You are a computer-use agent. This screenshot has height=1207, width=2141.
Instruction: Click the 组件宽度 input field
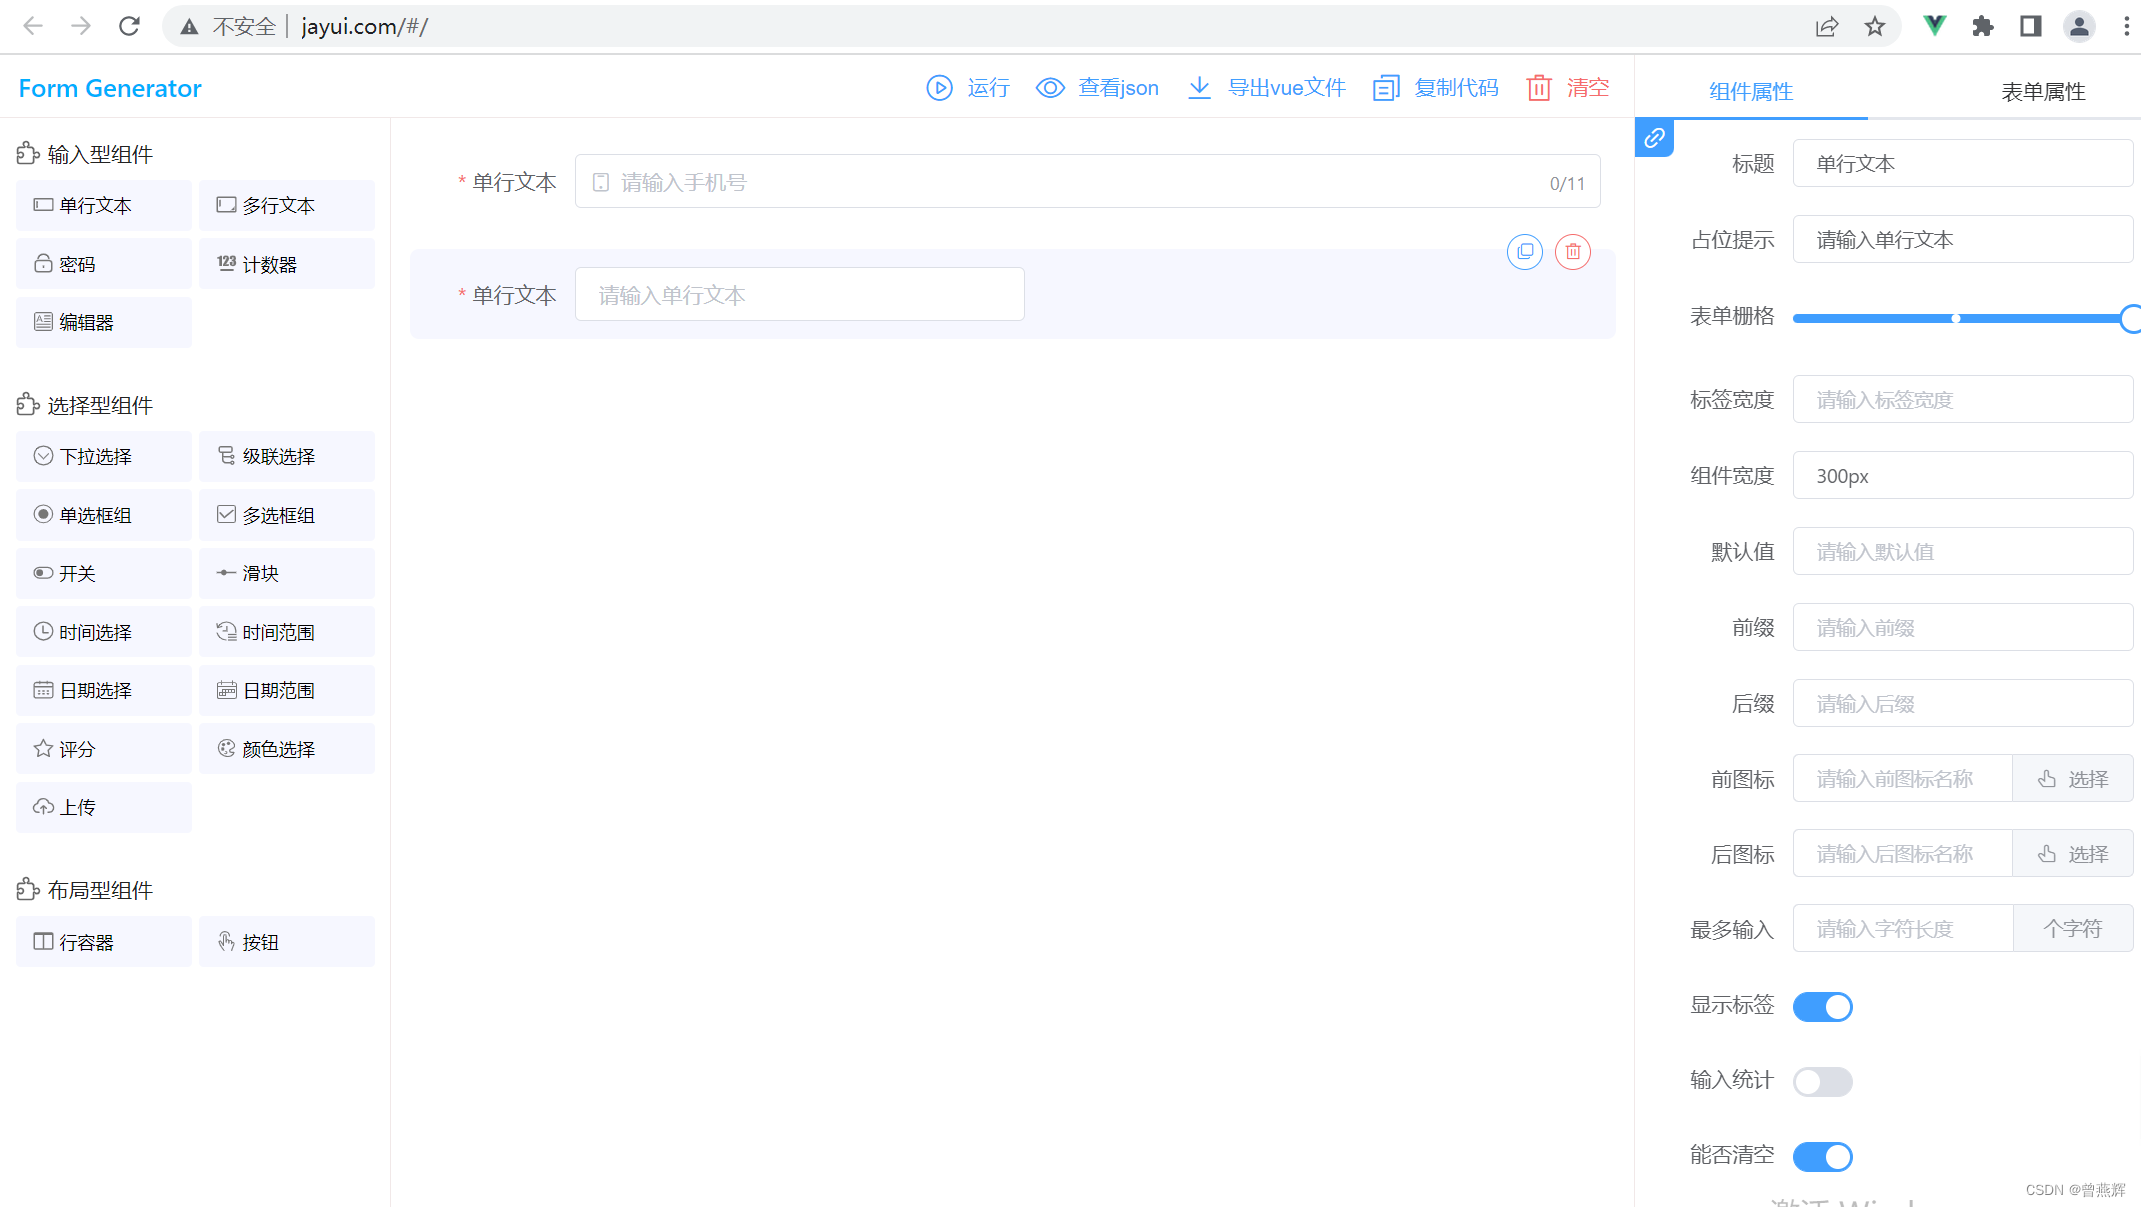tap(1962, 476)
